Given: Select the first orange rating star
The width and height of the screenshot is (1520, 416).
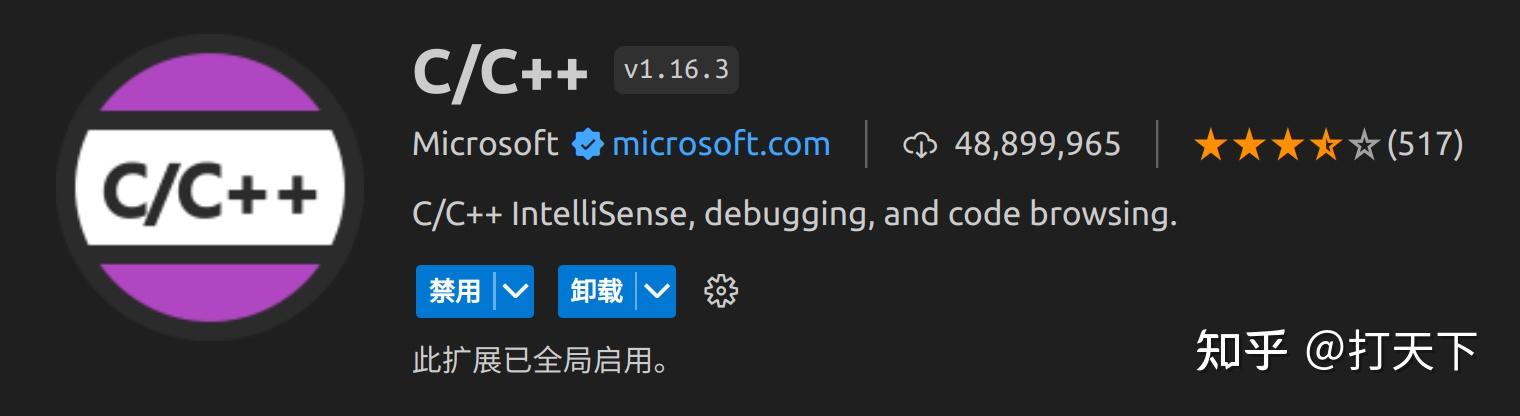Looking at the screenshot, I should (1210, 145).
